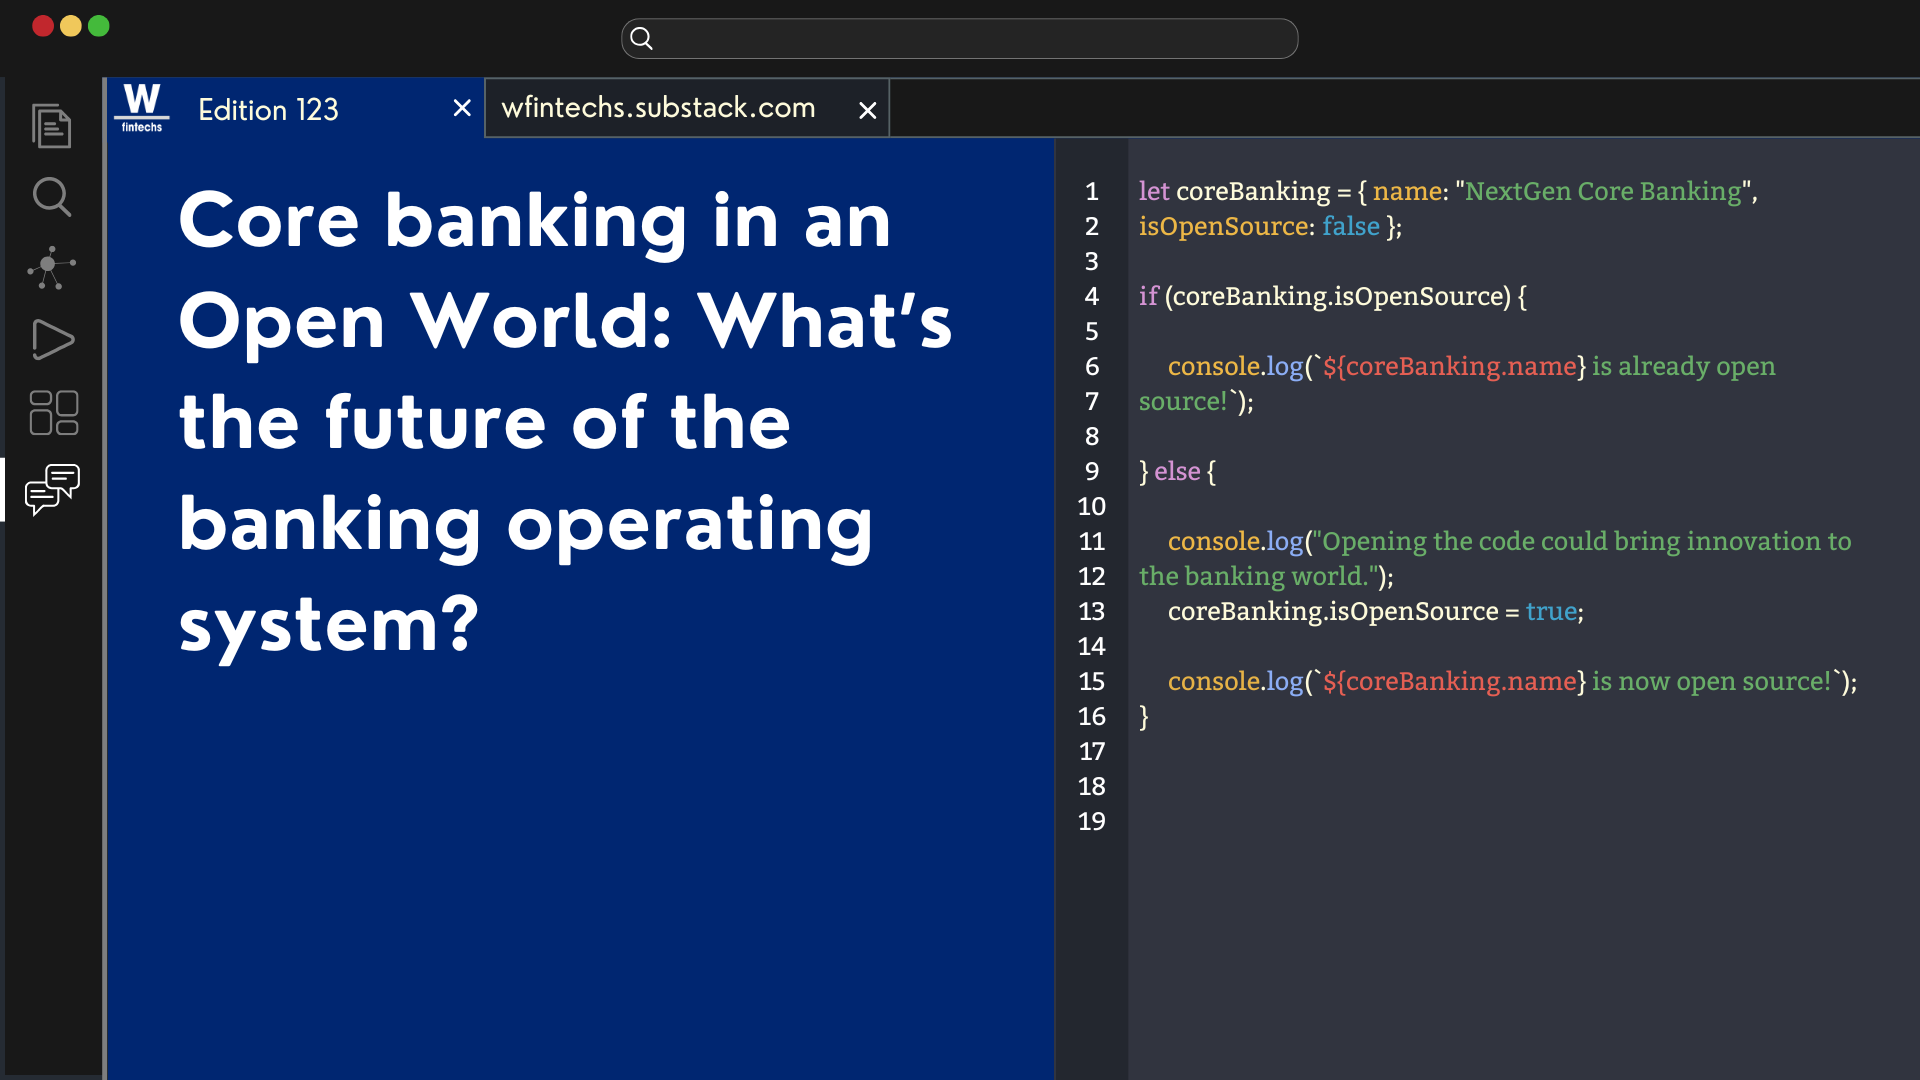
Task: Click line number 13 in the gutter
Action: [x=1092, y=612]
